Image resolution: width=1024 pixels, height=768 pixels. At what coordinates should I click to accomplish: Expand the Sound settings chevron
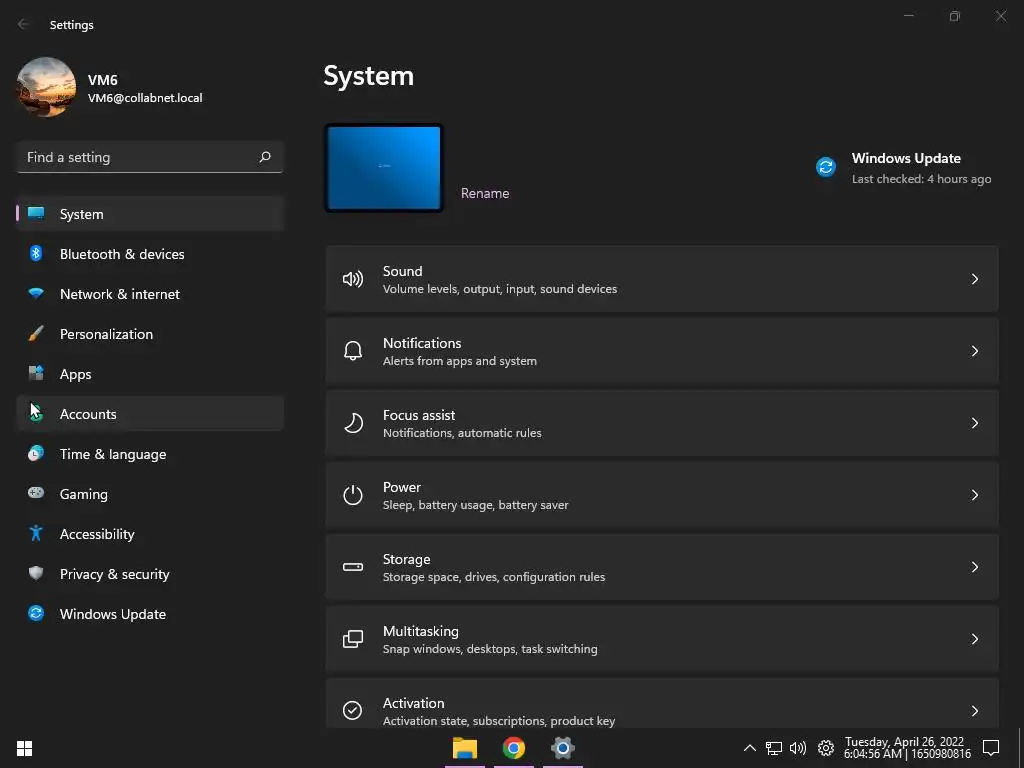(x=974, y=280)
